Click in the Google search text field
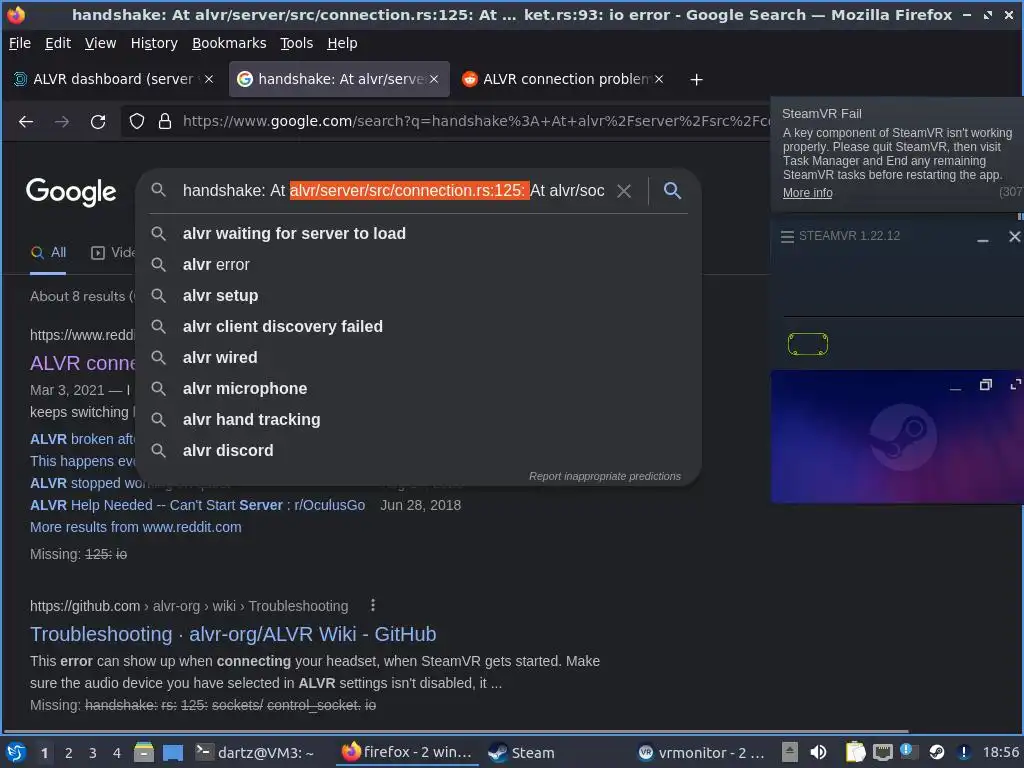This screenshot has height=768, width=1024. click(x=392, y=191)
